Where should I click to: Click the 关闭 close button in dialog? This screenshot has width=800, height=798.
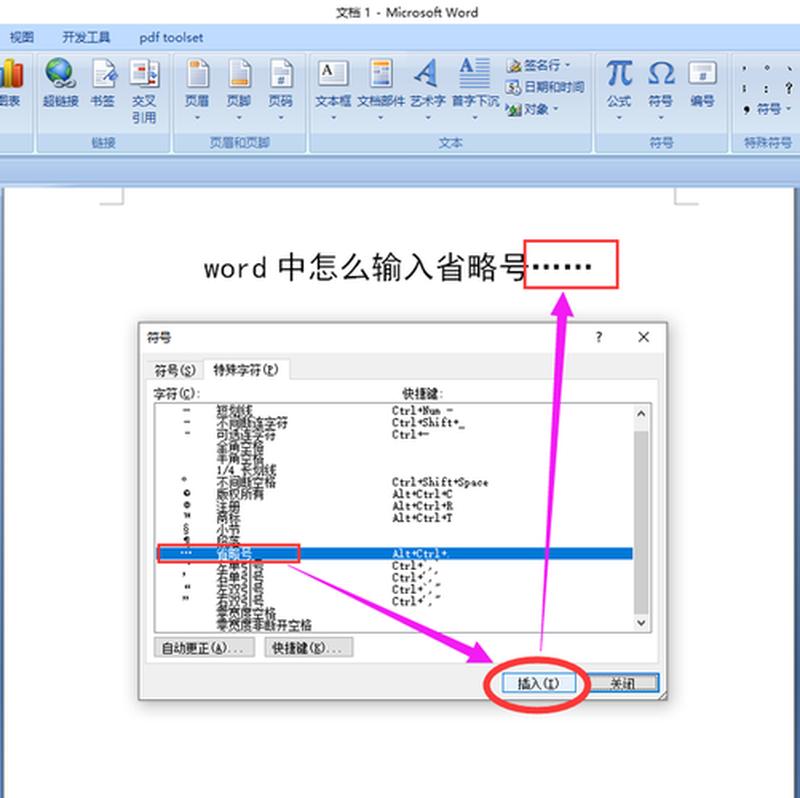coord(623,683)
